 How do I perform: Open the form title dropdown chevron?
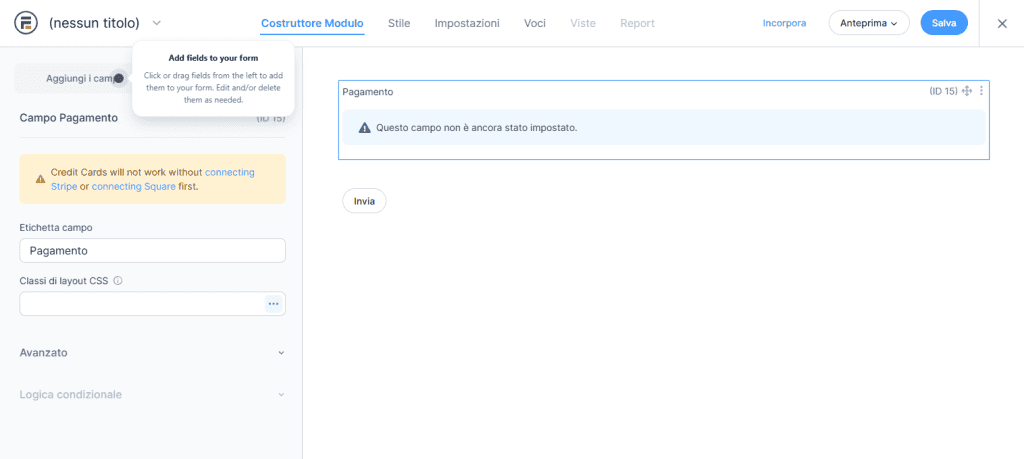pyautogui.click(x=156, y=23)
